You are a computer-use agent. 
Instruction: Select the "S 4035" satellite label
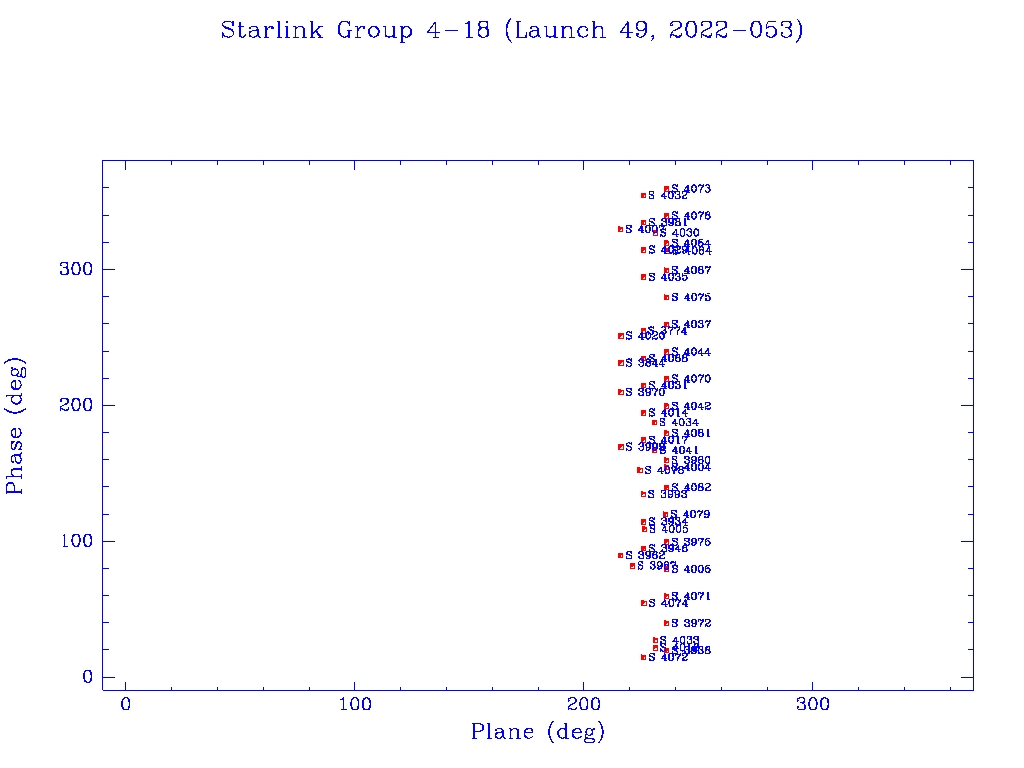(667, 277)
